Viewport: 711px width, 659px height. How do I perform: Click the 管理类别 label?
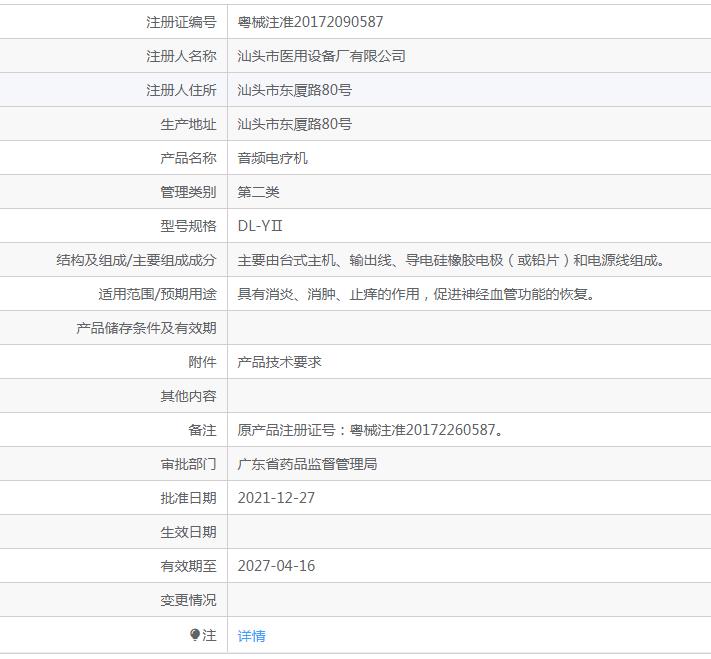(188, 192)
